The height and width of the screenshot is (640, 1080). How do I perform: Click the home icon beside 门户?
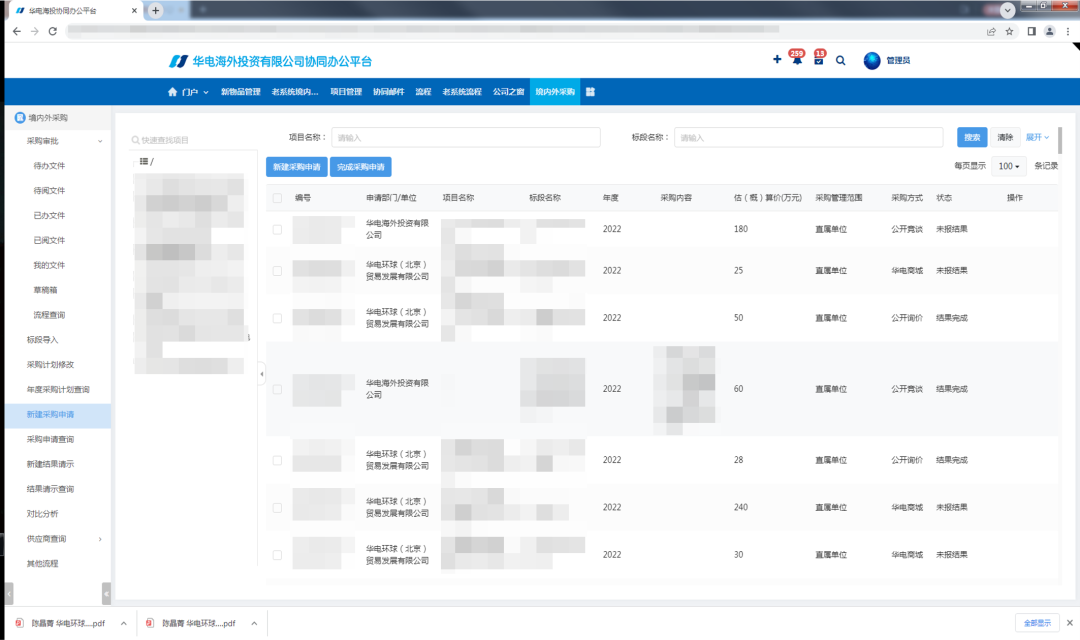click(172, 92)
